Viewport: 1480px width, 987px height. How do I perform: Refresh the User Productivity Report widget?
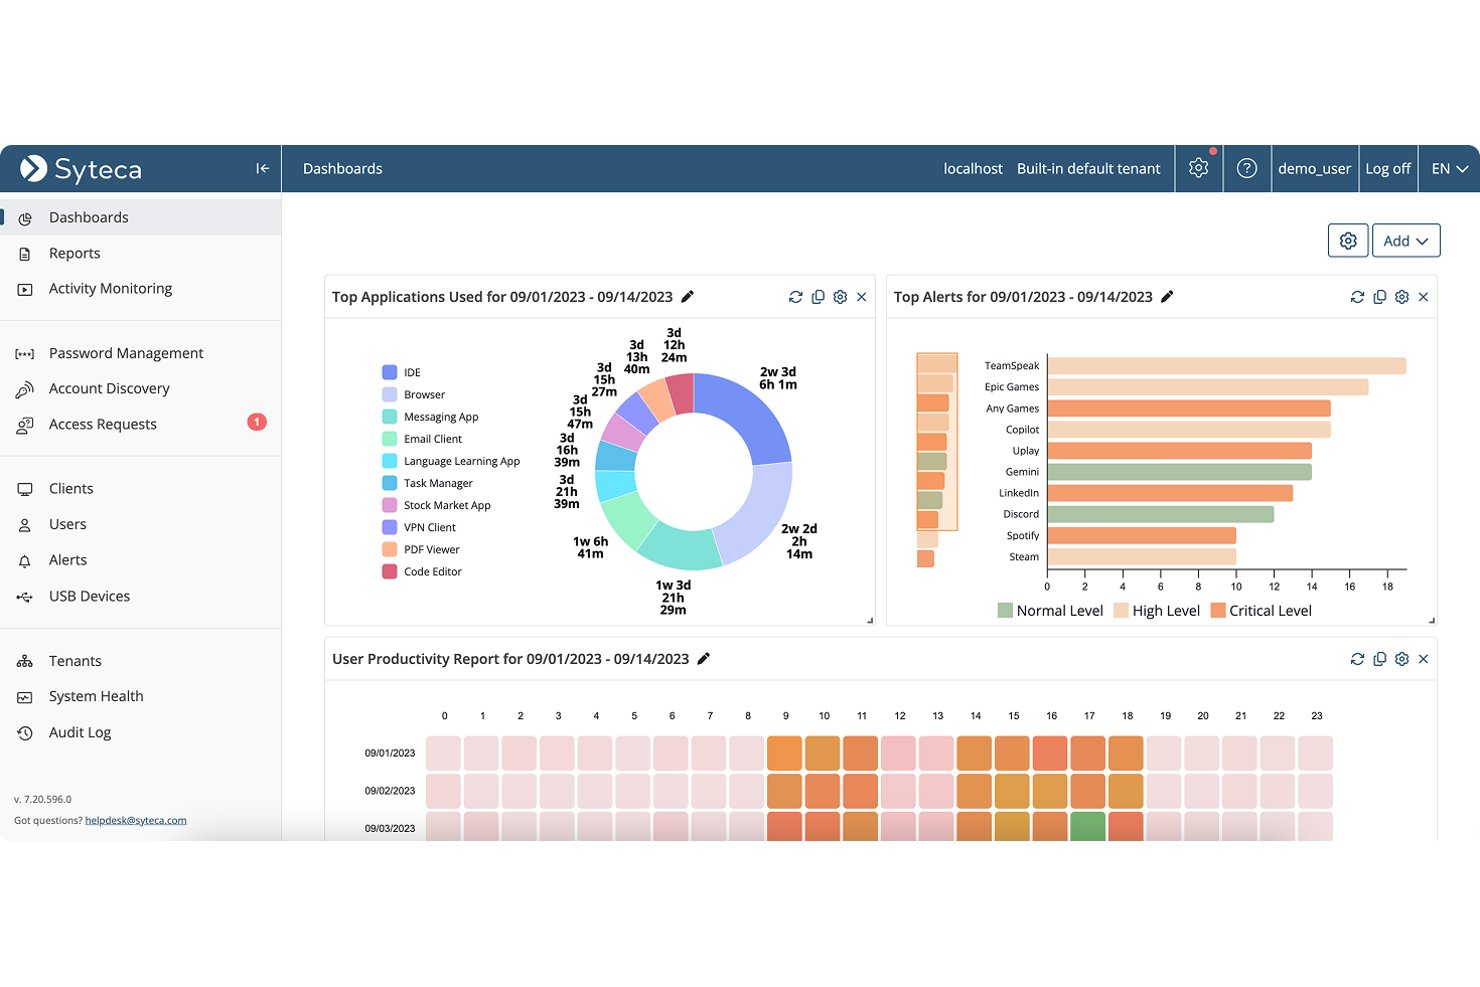click(1357, 659)
